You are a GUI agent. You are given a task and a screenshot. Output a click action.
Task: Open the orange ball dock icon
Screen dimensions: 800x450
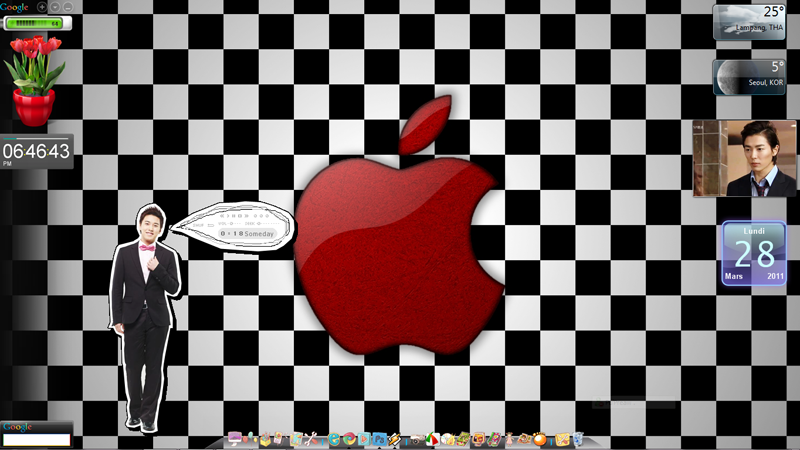point(540,439)
